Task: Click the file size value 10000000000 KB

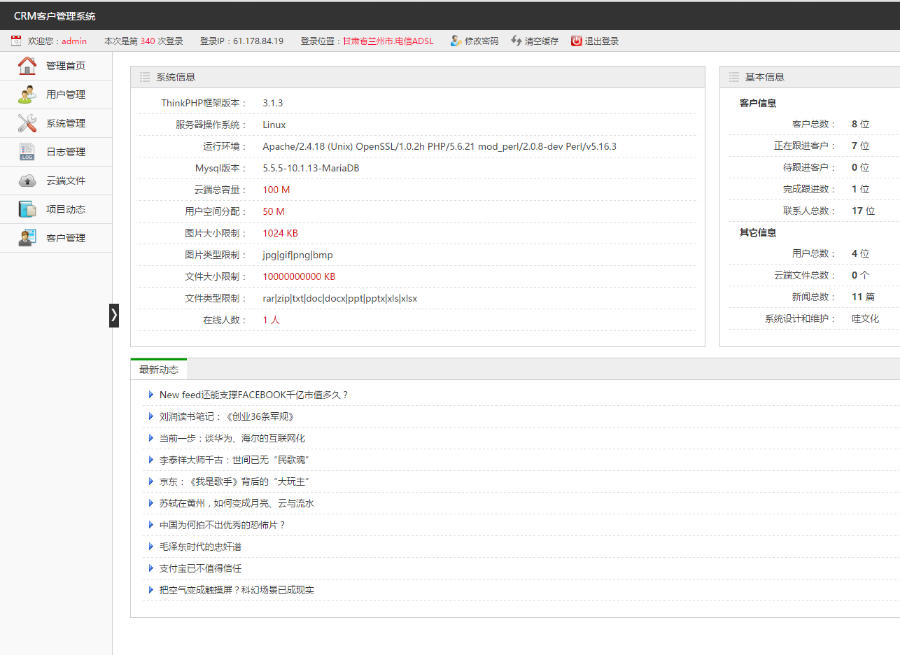Action: click(x=298, y=277)
